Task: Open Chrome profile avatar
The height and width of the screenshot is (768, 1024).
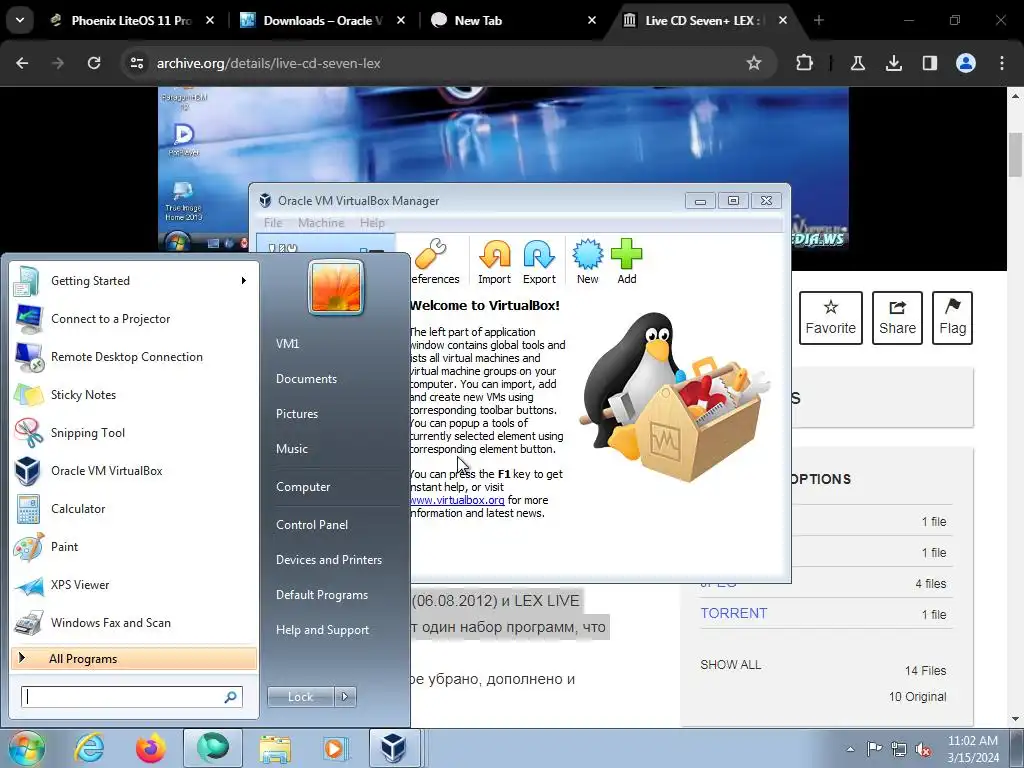Action: (x=965, y=63)
